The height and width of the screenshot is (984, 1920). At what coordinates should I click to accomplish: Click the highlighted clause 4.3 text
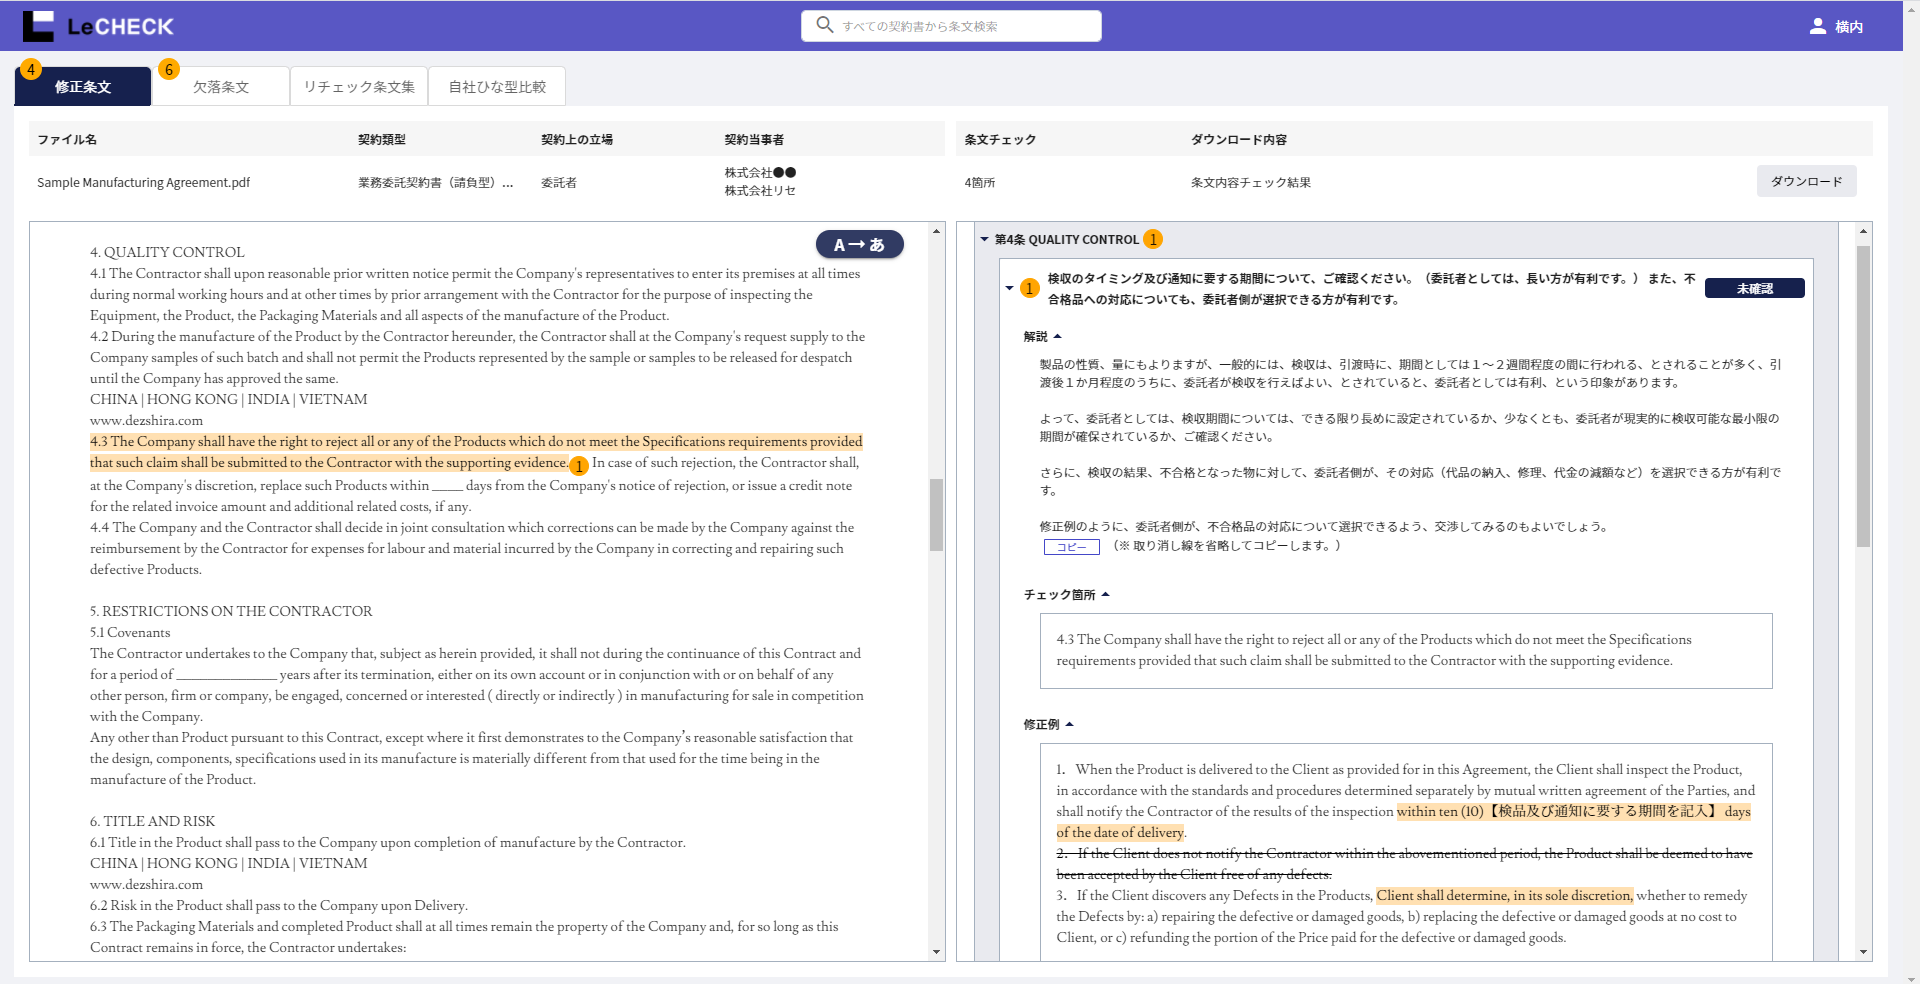[476, 452]
